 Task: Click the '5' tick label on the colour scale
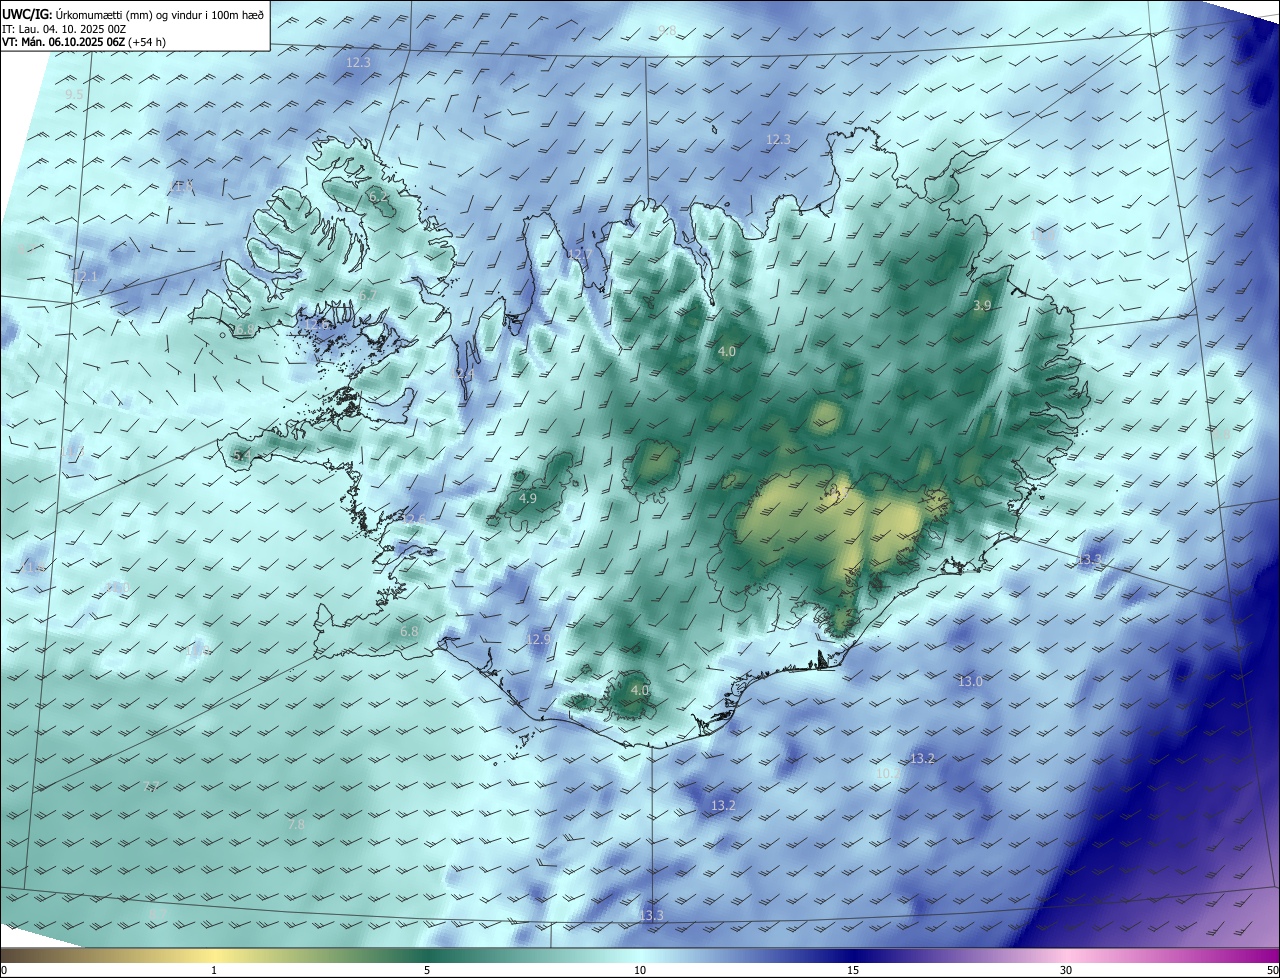(427, 970)
